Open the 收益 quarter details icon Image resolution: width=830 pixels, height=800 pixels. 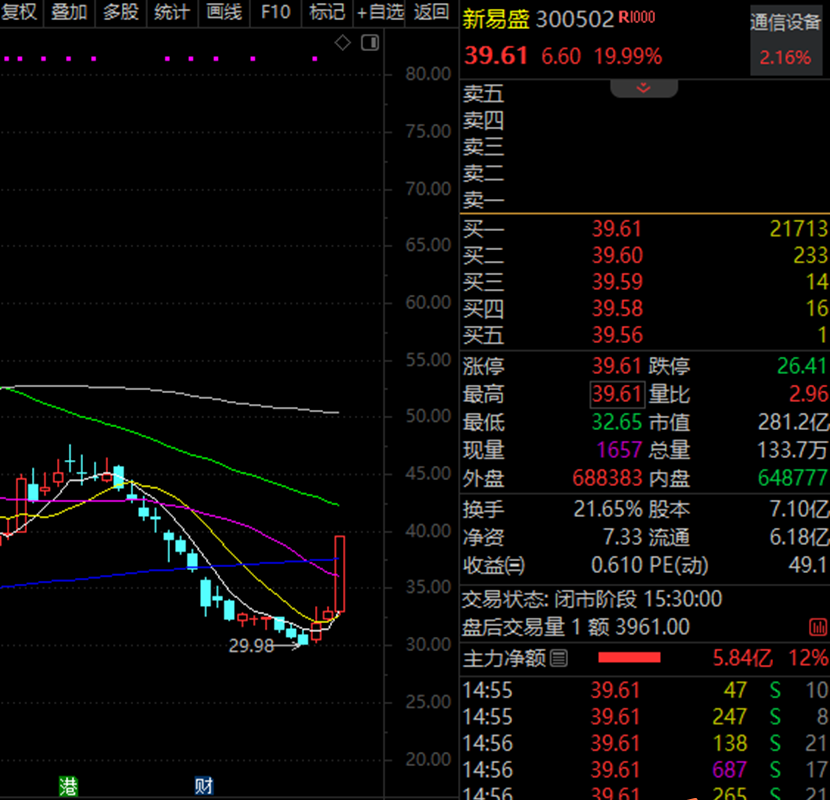point(513,566)
